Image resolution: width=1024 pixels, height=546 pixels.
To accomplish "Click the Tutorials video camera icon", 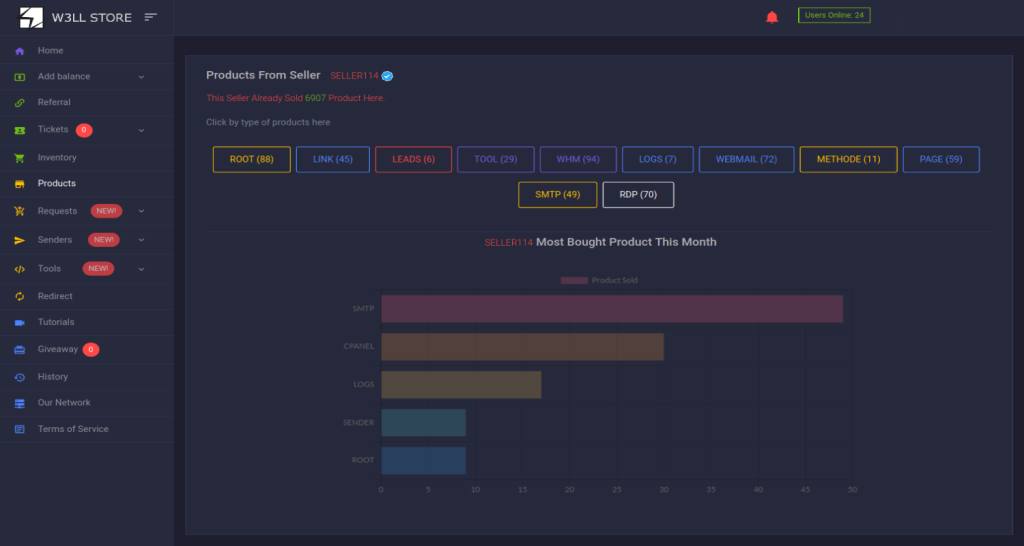I will [x=19, y=323].
